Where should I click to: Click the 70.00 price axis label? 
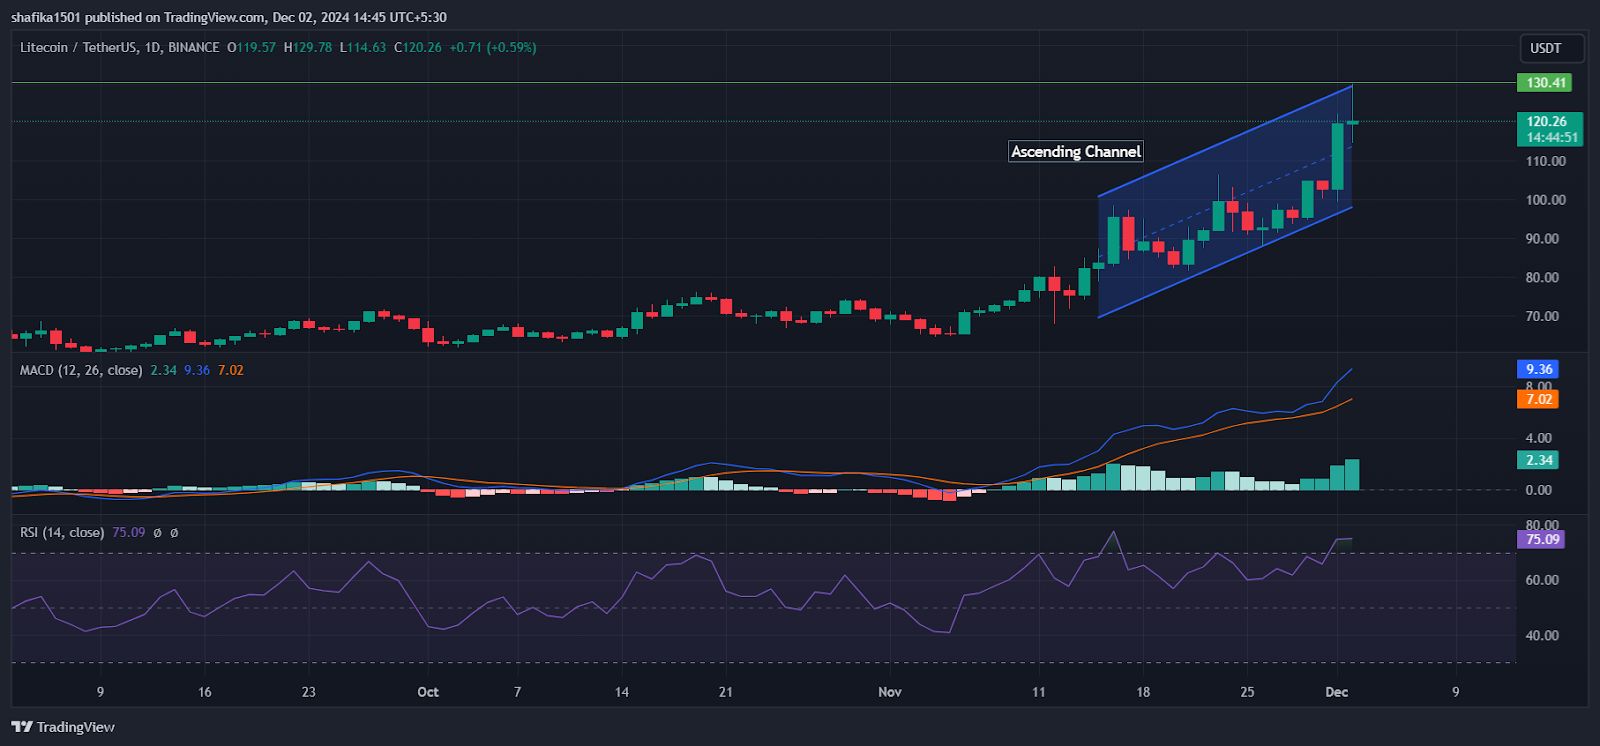point(1542,316)
